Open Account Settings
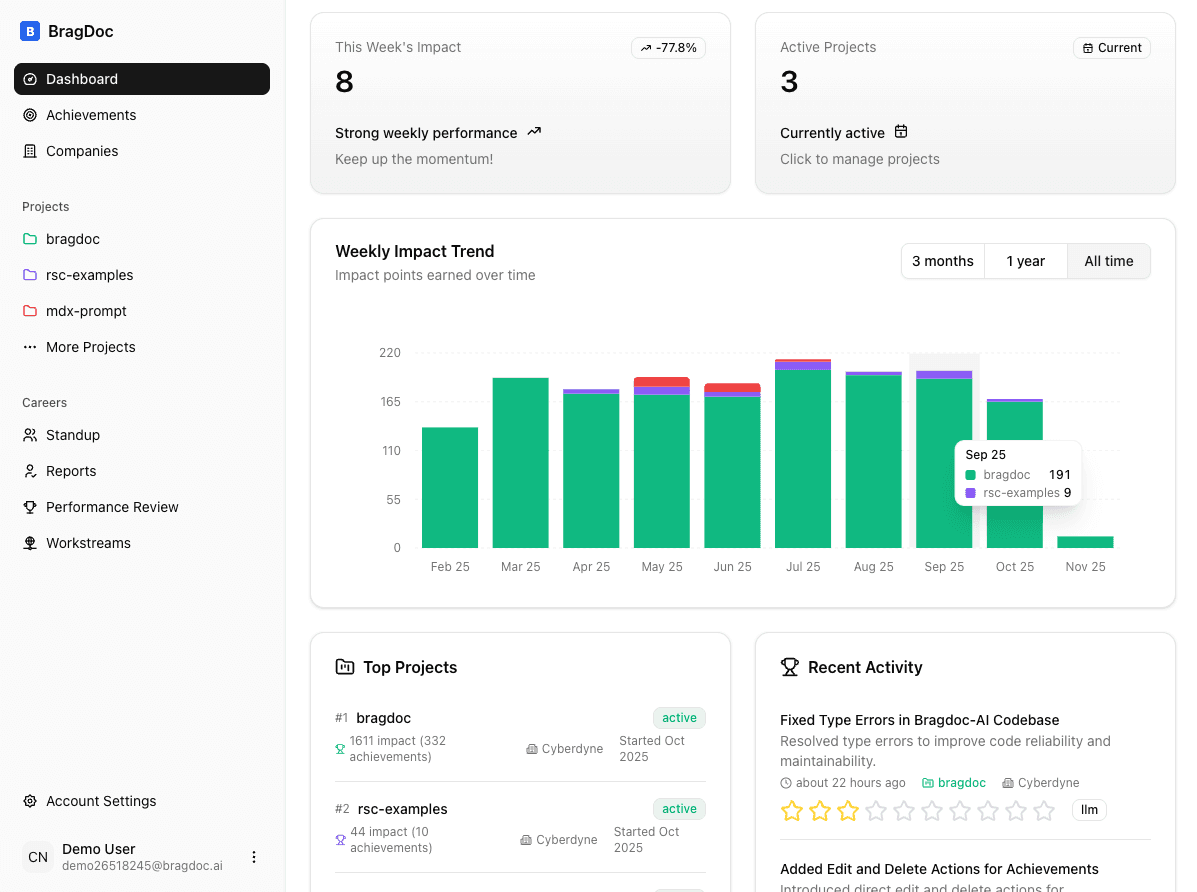1197x892 pixels. coord(100,800)
